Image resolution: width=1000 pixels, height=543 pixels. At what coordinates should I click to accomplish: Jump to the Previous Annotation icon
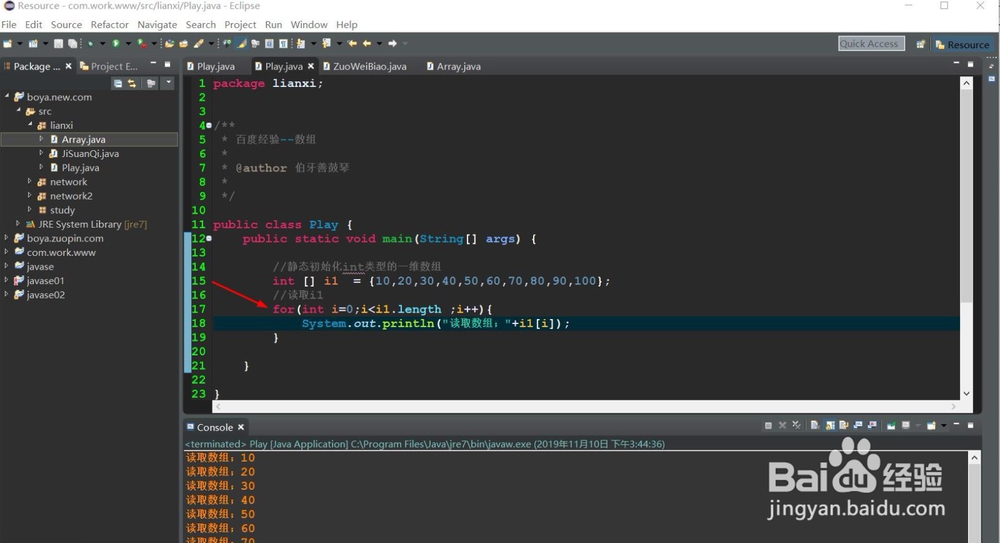point(326,44)
